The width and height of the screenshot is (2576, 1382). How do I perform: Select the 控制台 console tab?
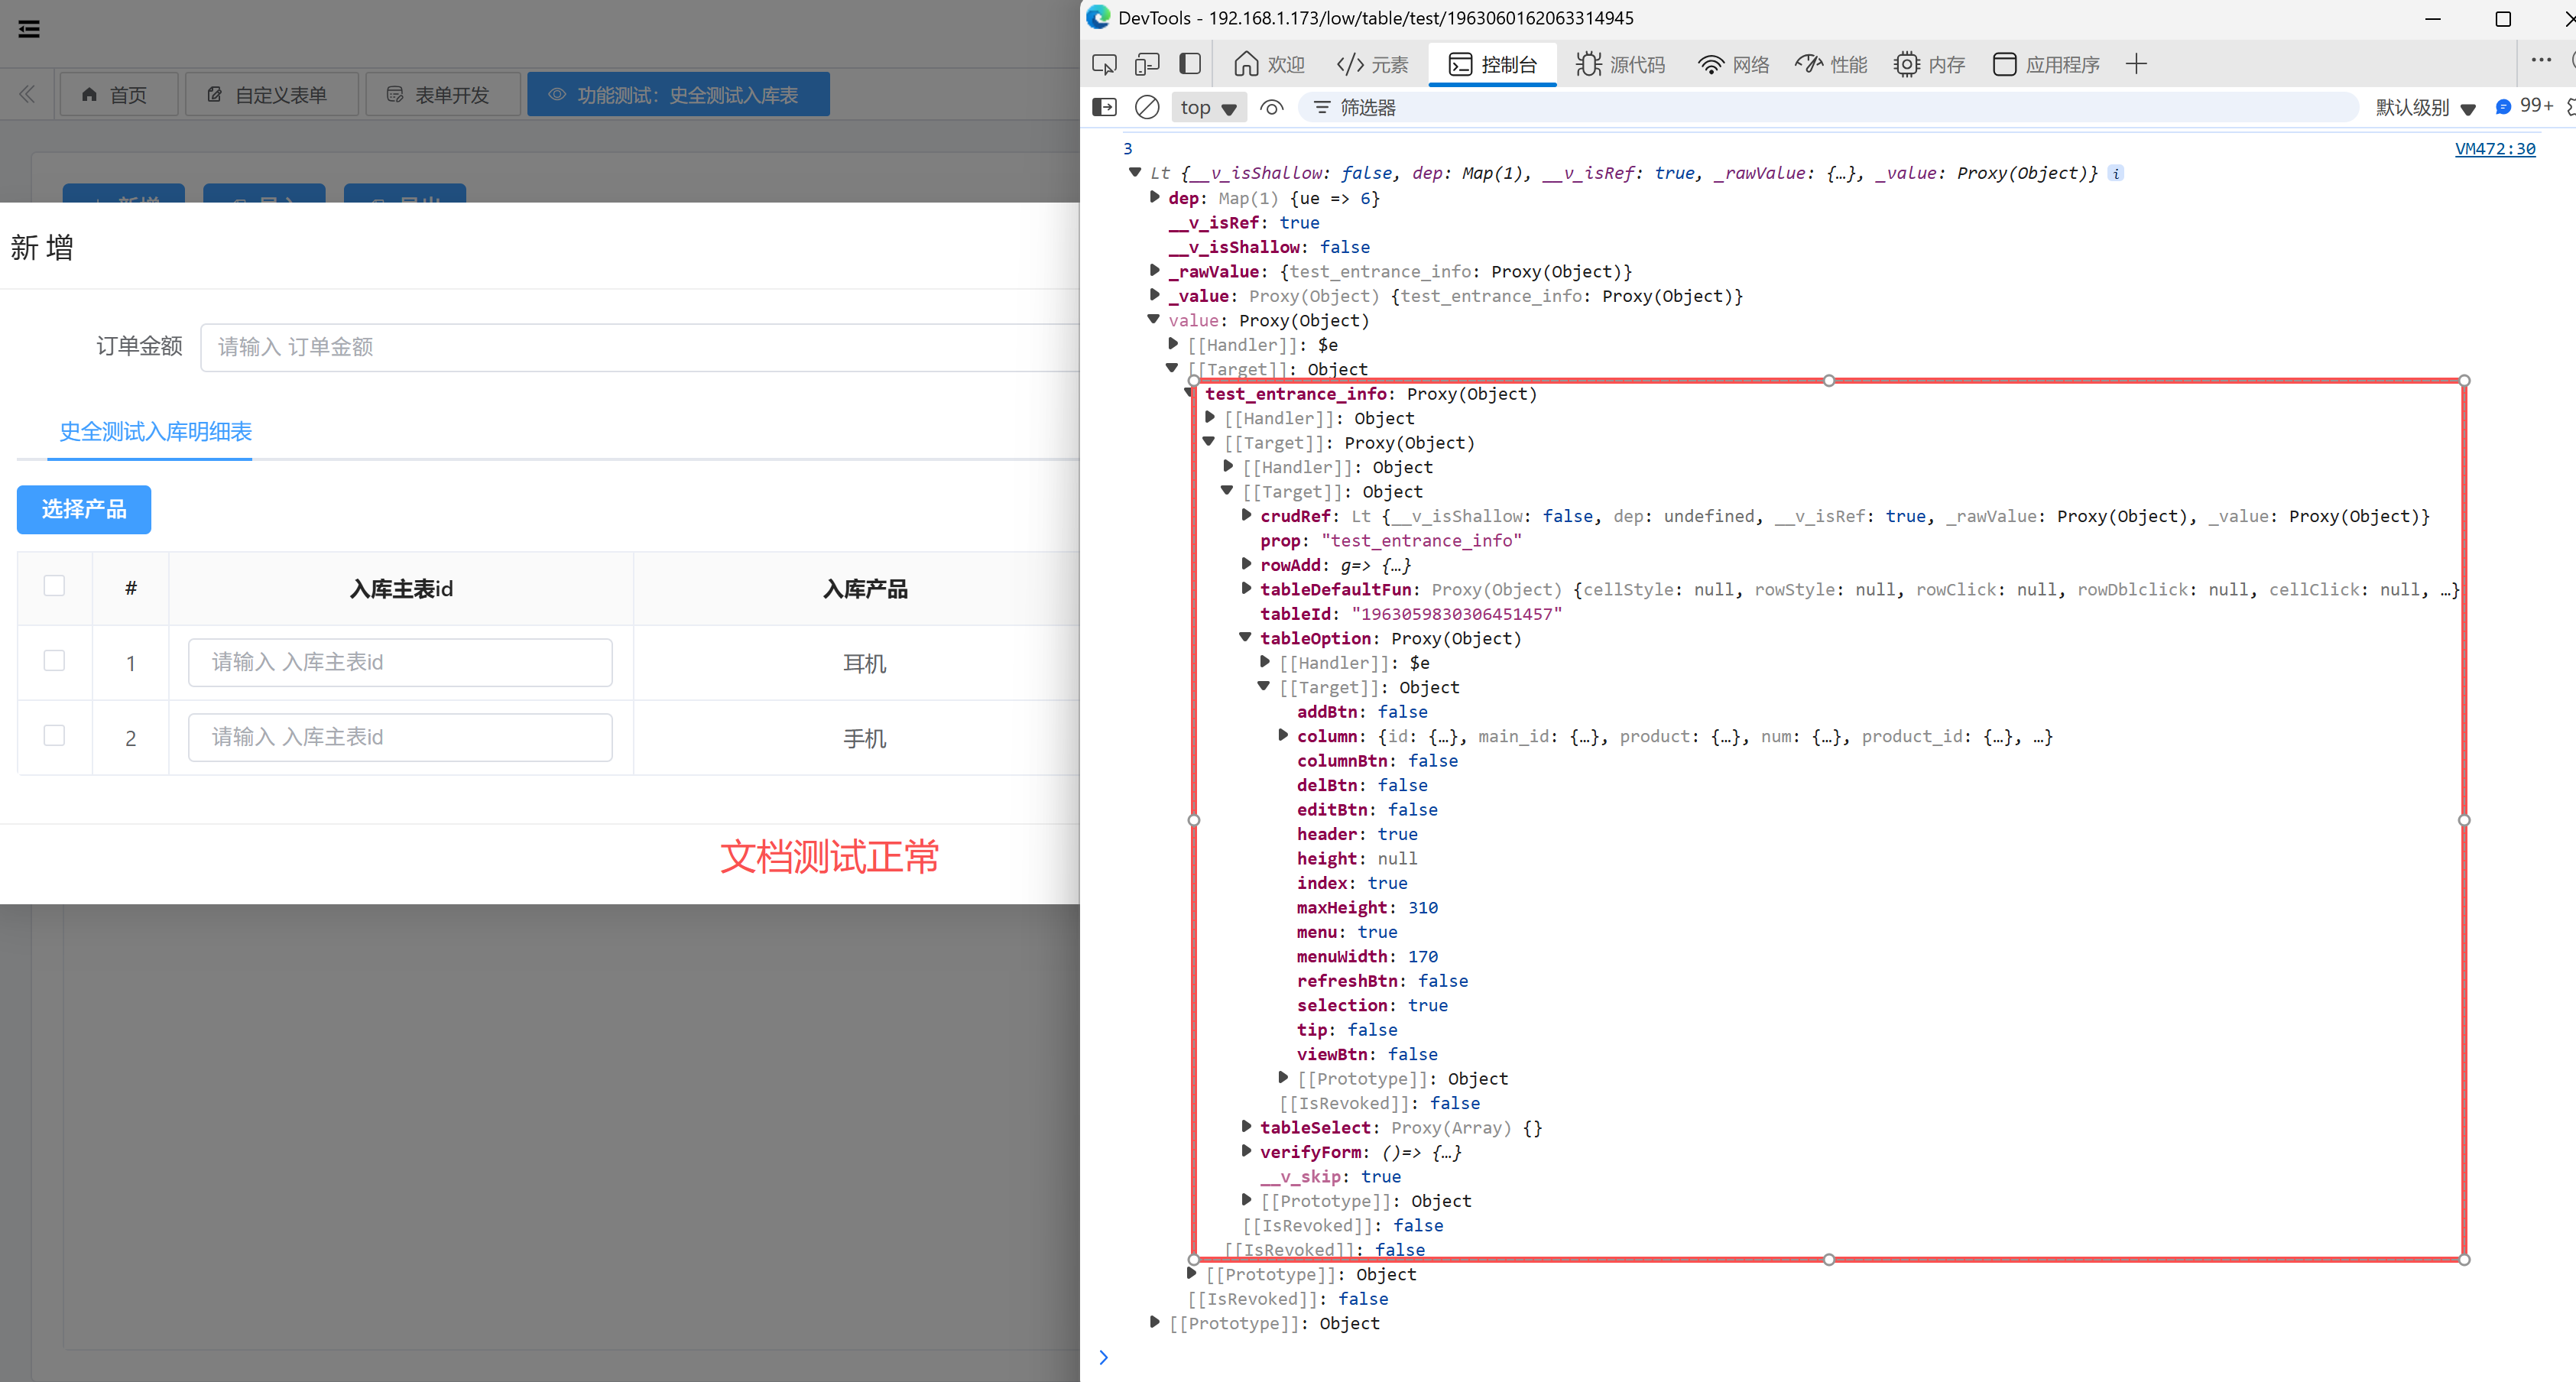(x=1492, y=65)
